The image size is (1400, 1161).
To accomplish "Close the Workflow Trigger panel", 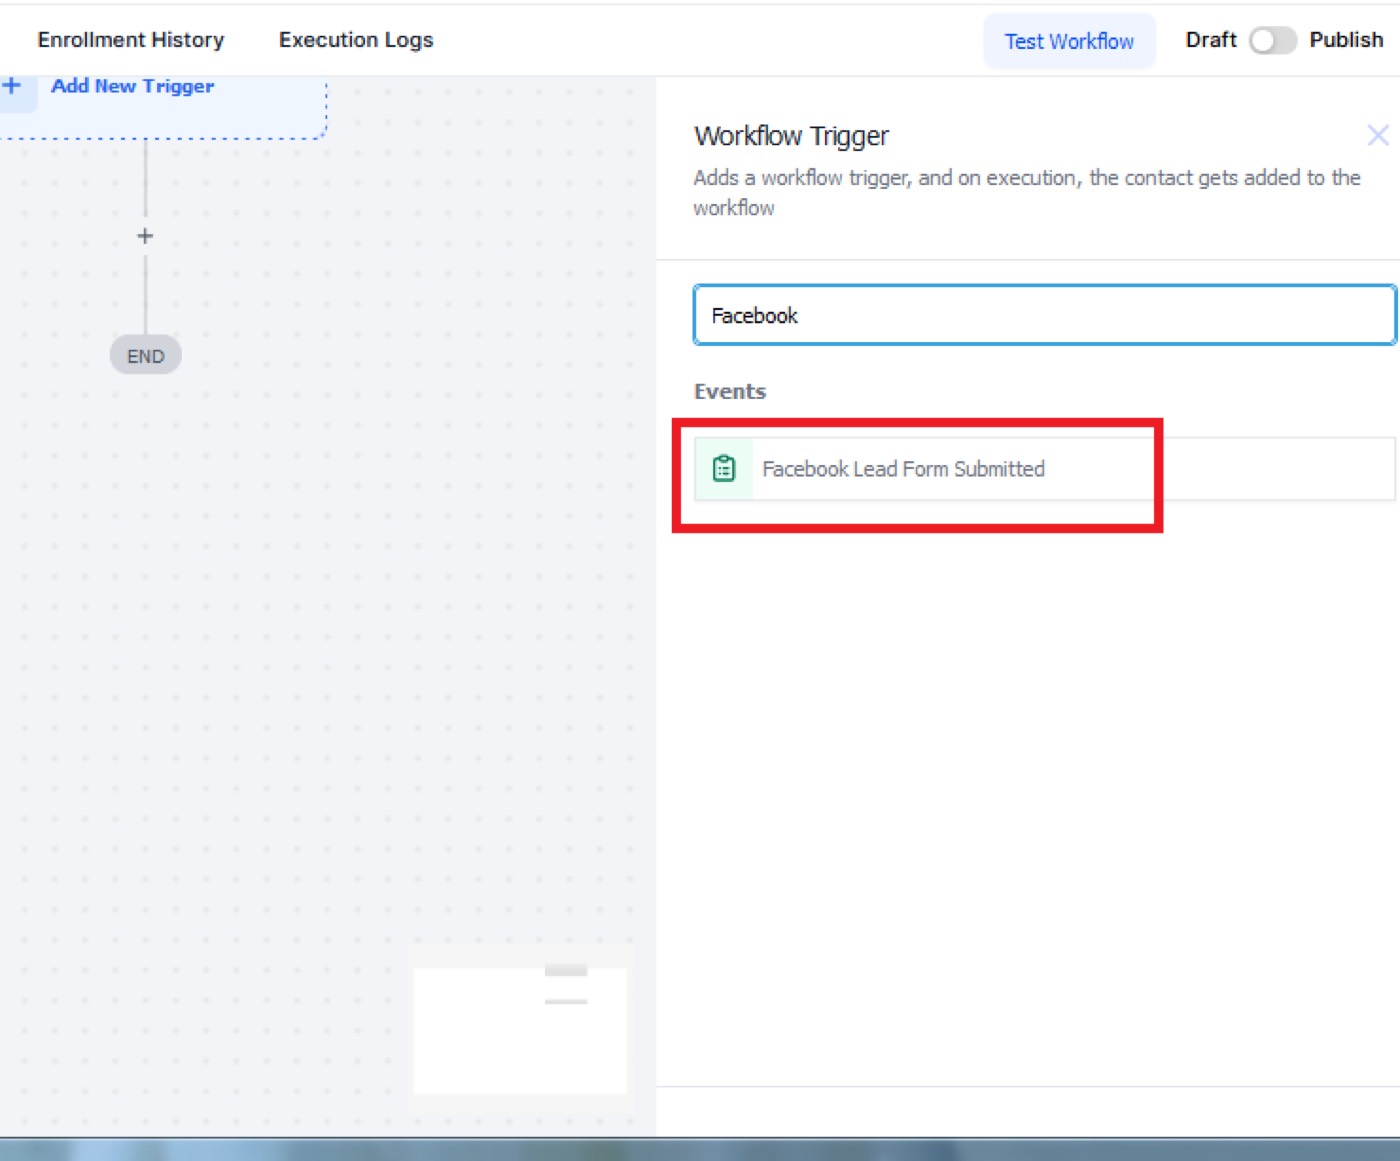I will coord(1378,135).
